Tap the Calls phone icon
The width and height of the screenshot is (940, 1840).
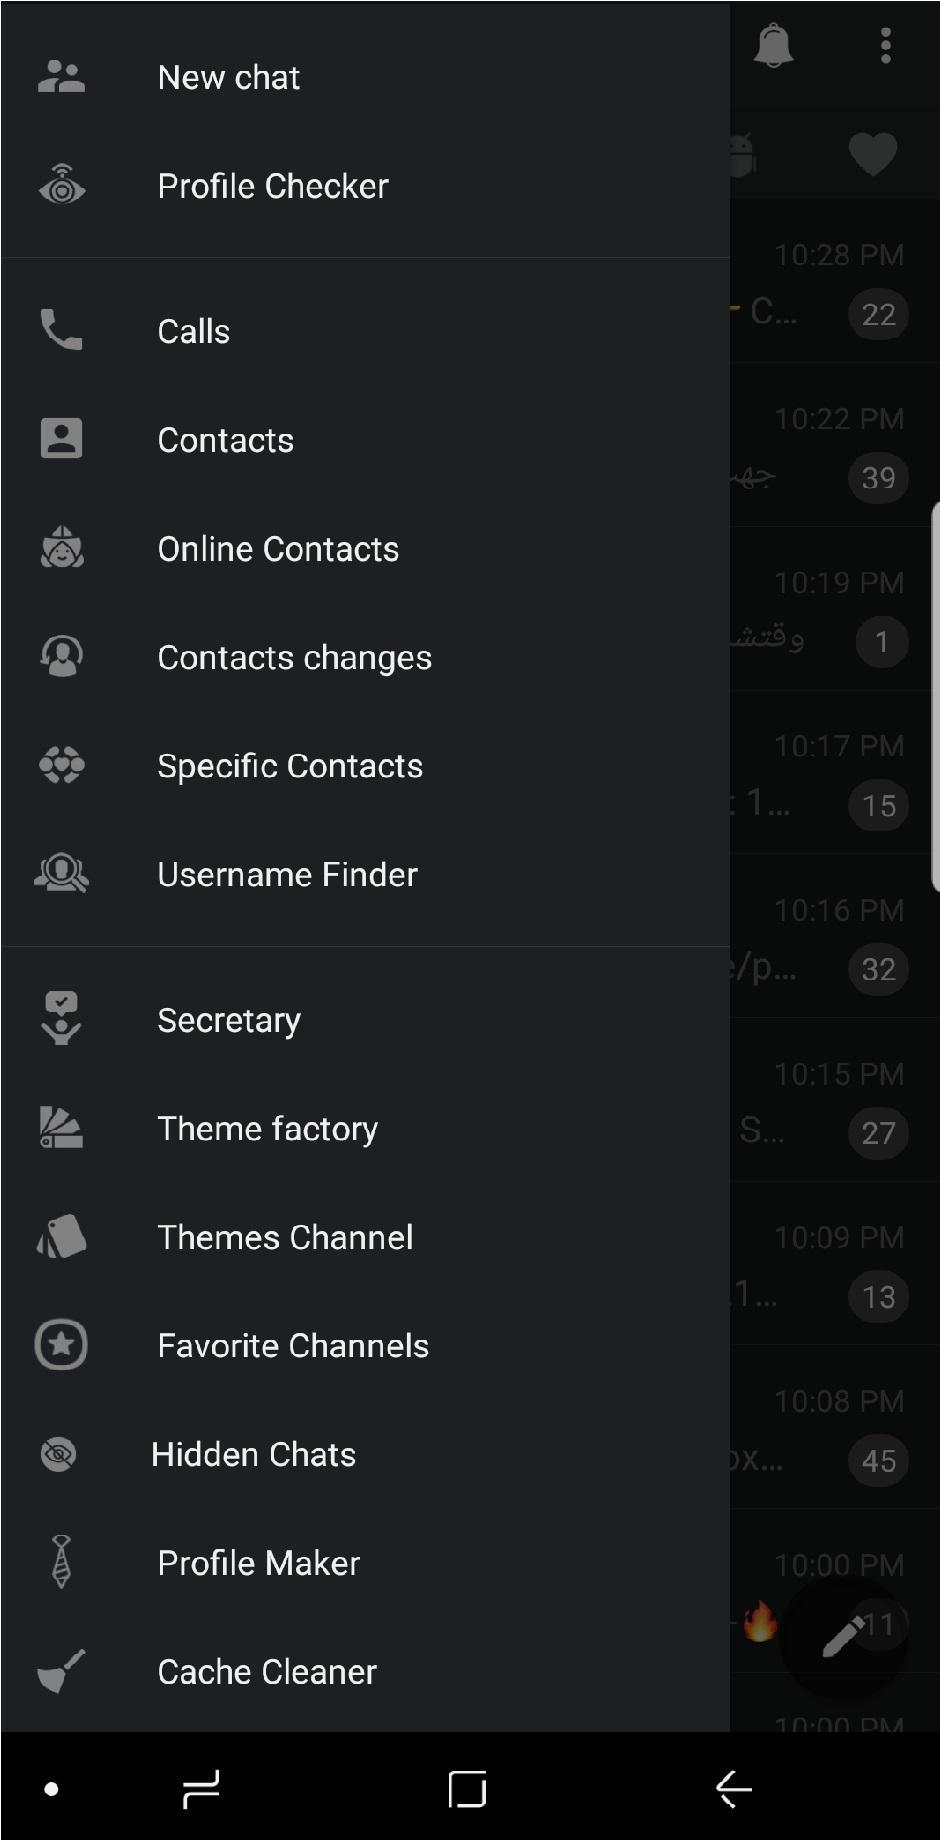click(62, 330)
